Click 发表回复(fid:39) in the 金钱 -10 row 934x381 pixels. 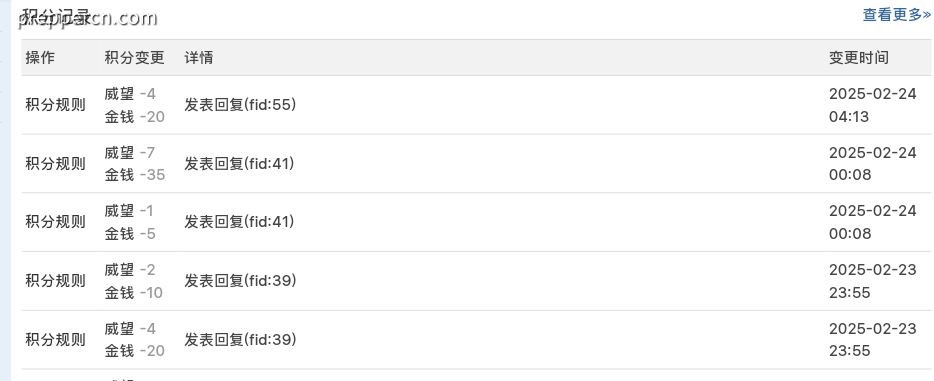point(240,281)
